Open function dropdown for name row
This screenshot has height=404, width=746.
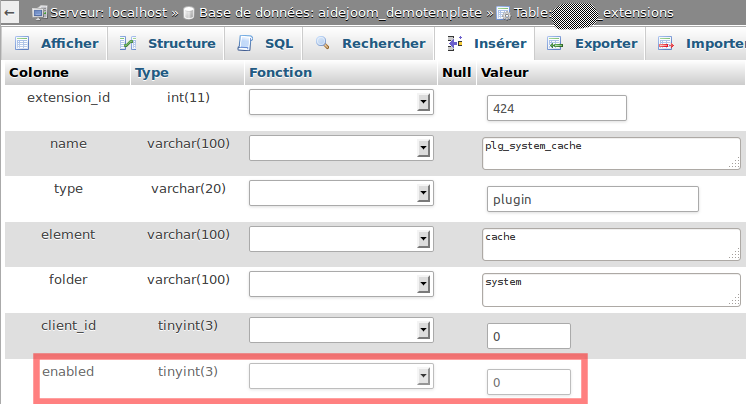pyautogui.click(x=424, y=148)
